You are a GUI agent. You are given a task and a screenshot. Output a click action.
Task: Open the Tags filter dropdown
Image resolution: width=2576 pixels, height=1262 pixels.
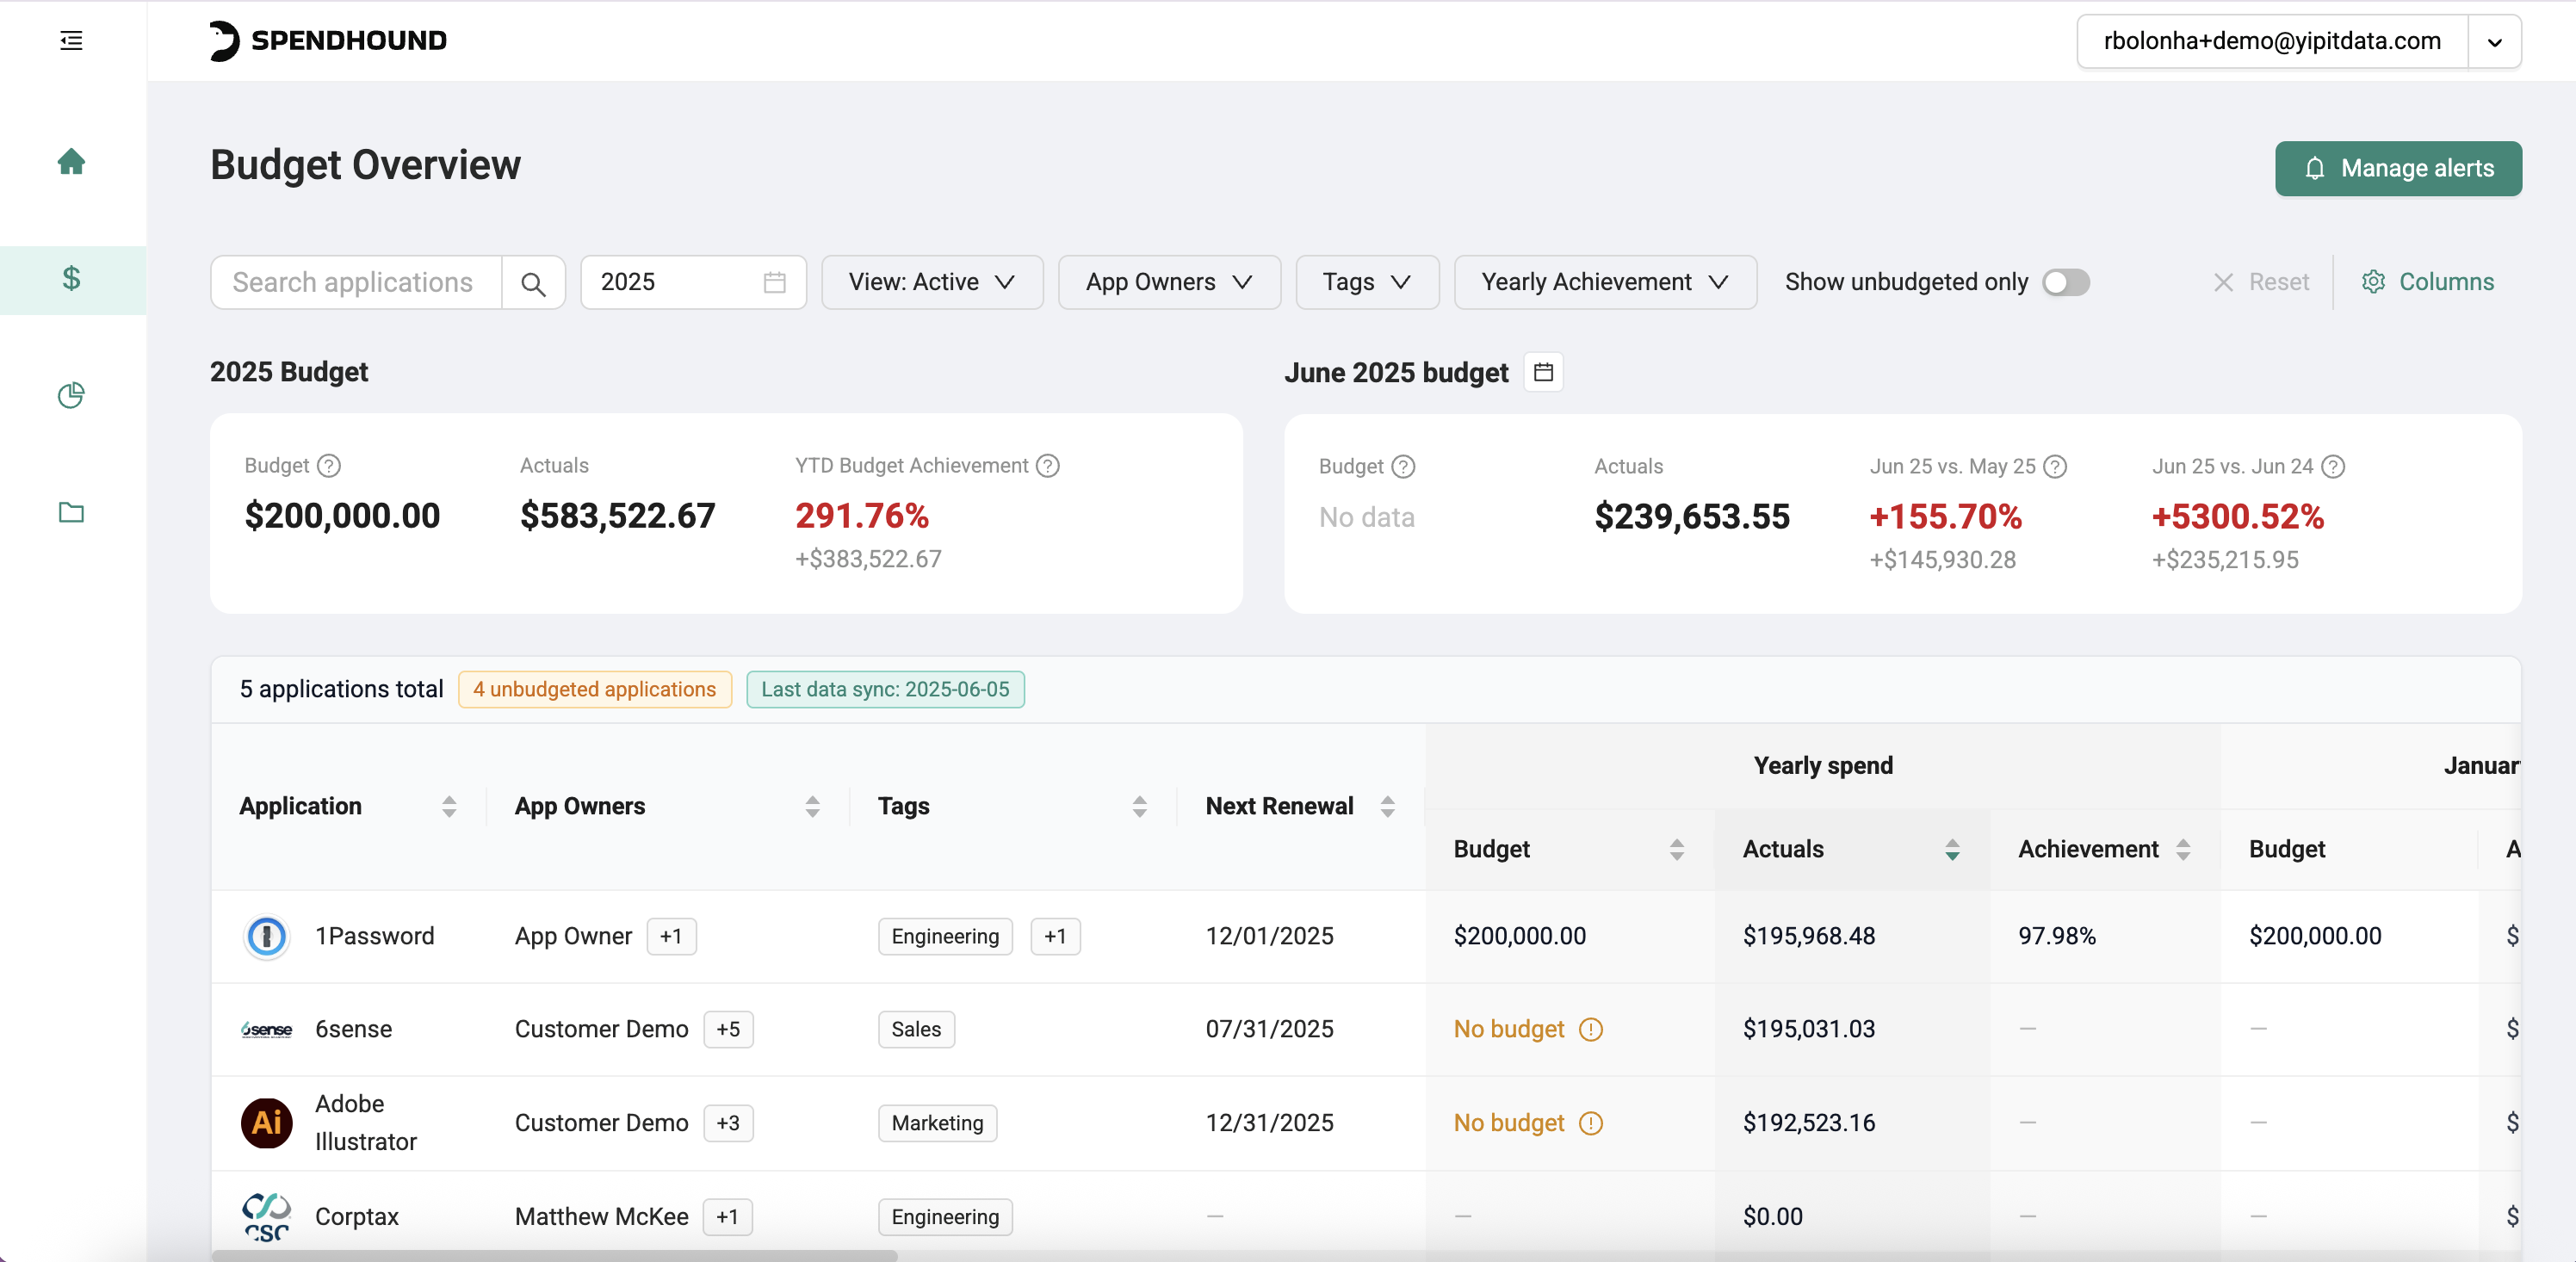(x=1367, y=283)
